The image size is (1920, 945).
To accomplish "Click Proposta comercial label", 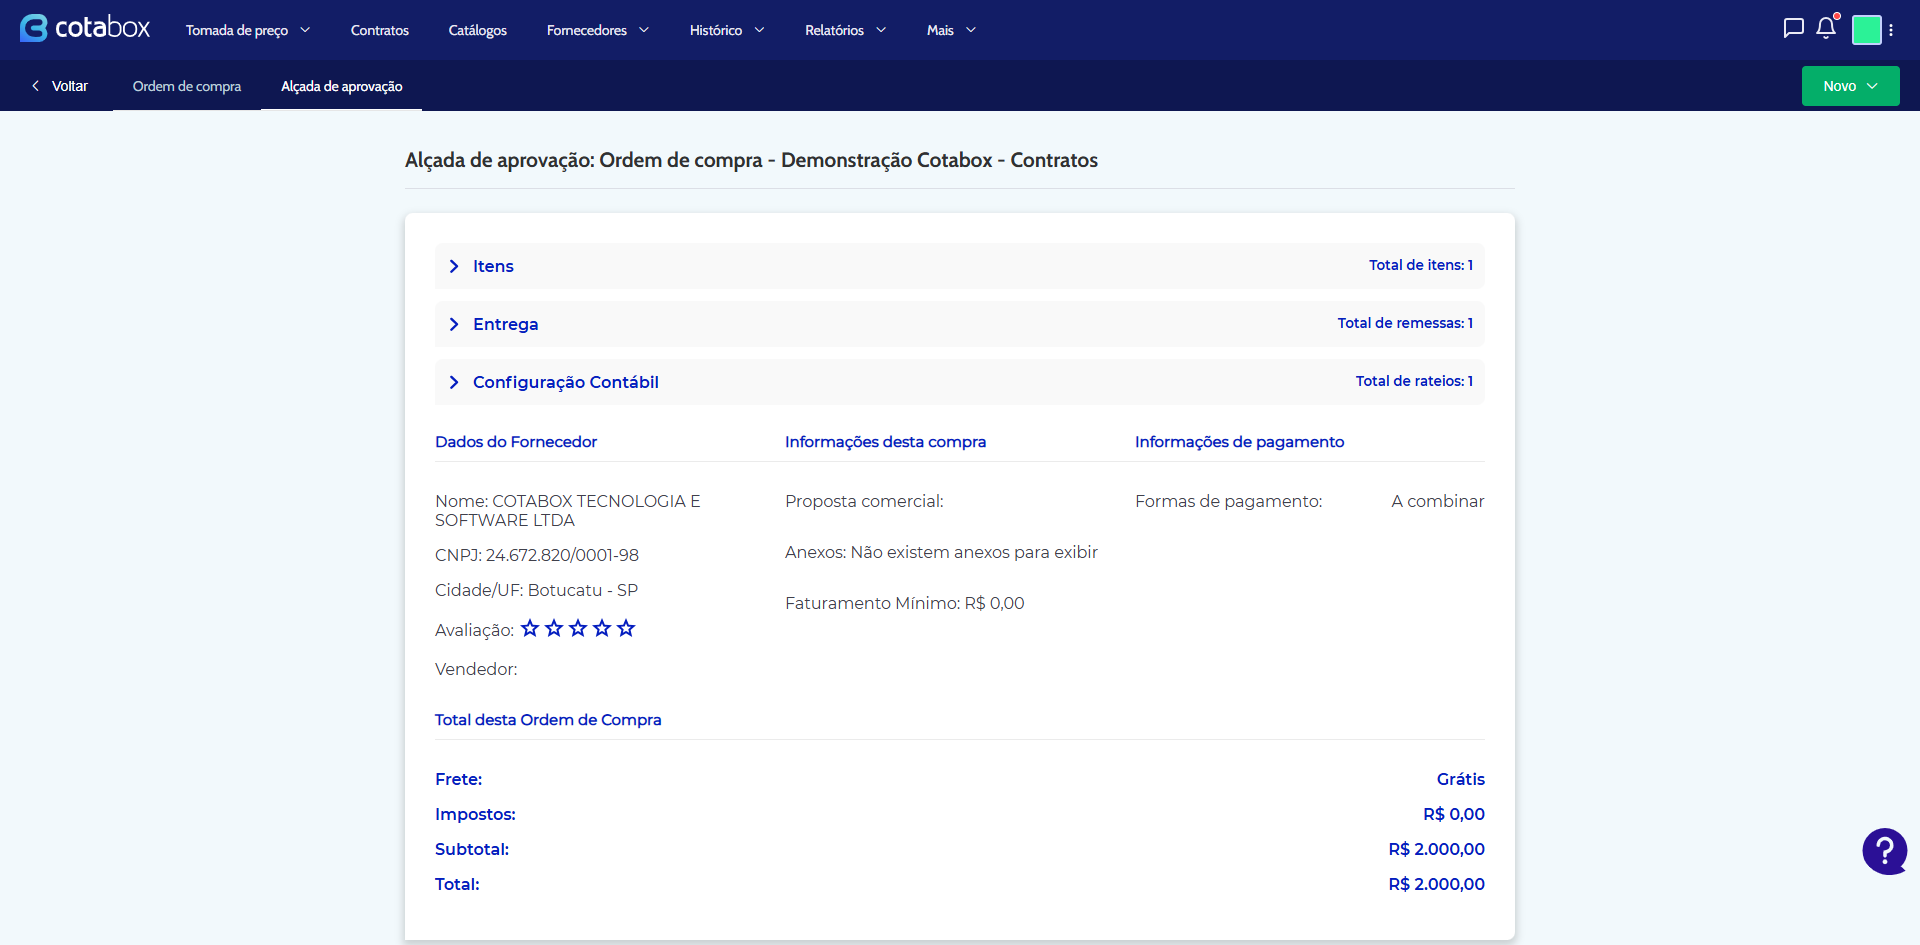I will (864, 501).
